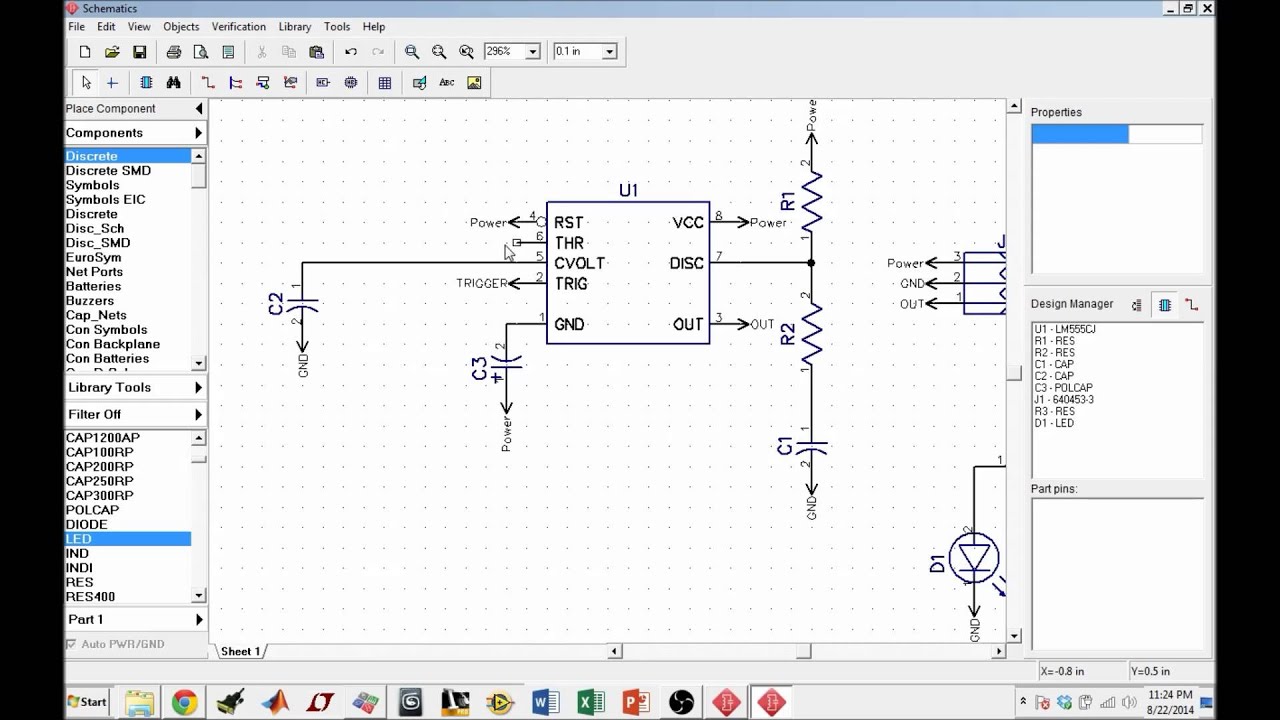
Task: Select RES component in list
Action: pyautogui.click(x=128, y=582)
